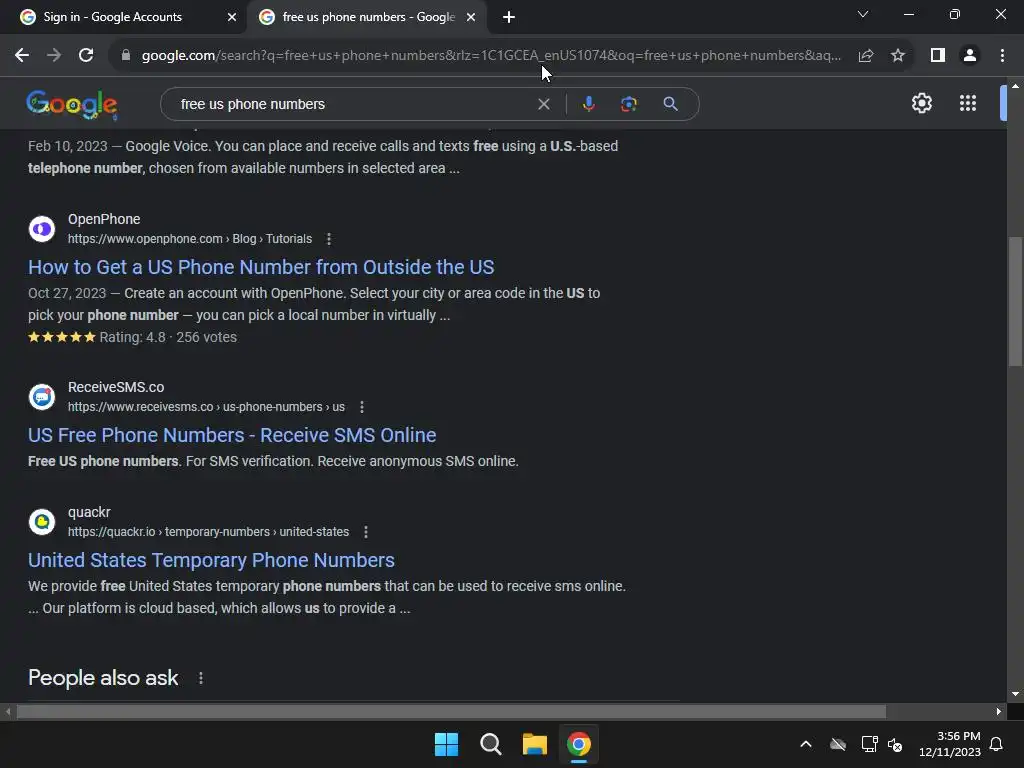
Task: Click the muted volume tray icon
Action: (x=895, y=744)
